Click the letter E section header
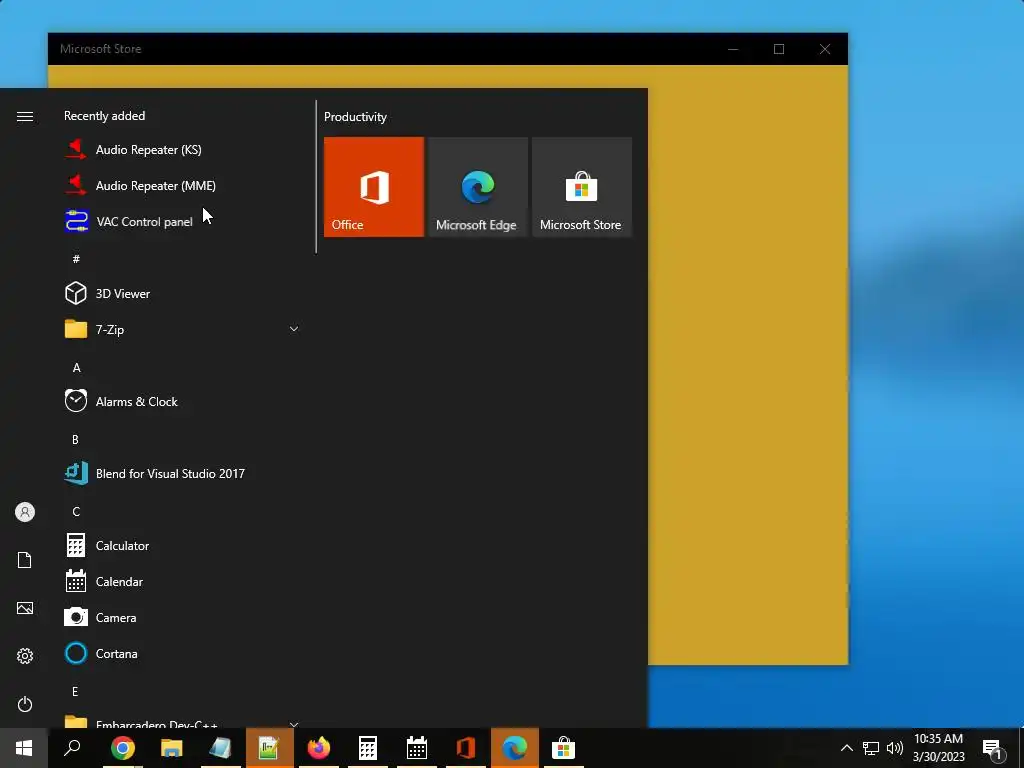Image resolution: width=1024 pixels, height=768 pixels. click(x=75, y=691)
